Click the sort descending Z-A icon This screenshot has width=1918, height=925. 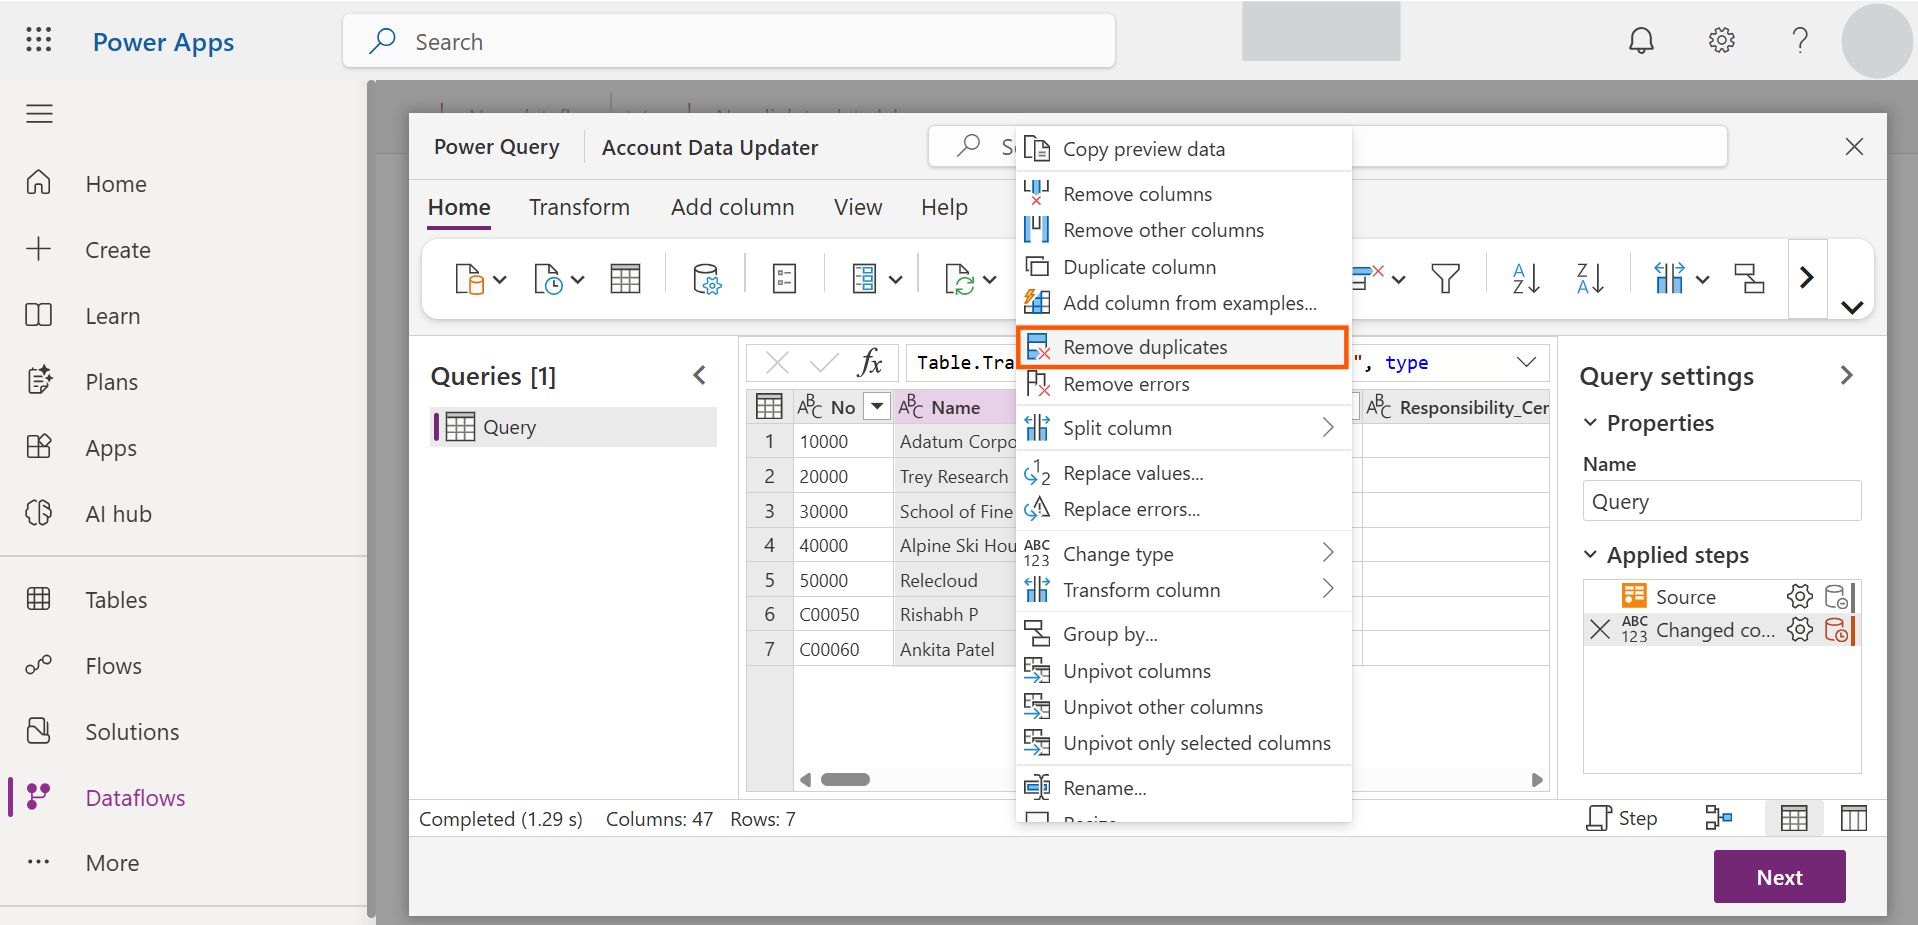click(1589, 278)
